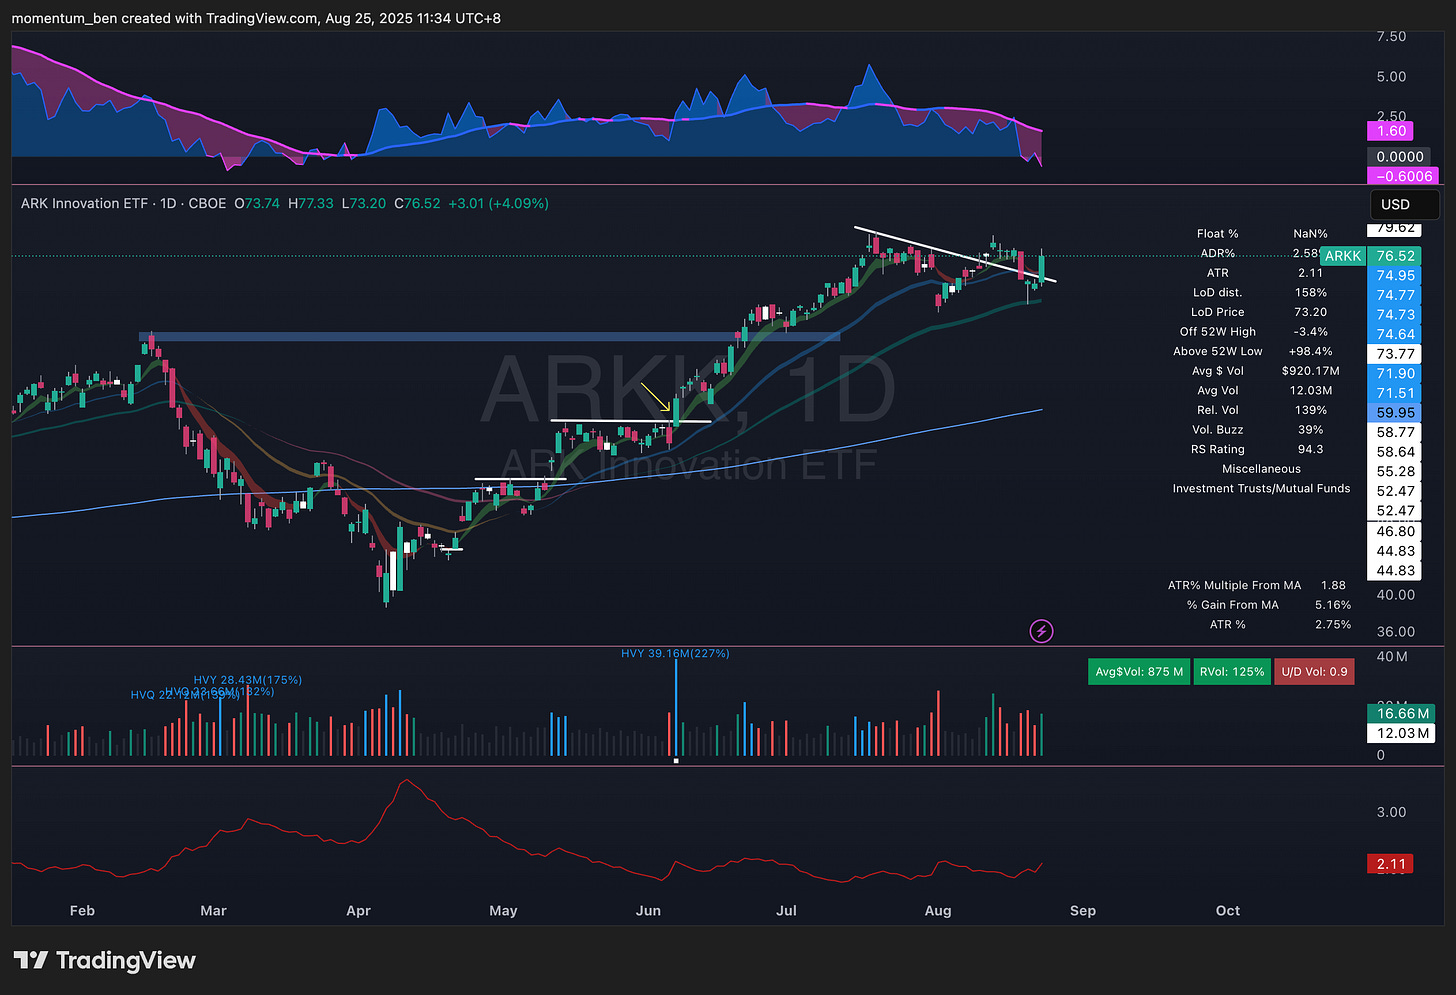Click the ATR % value 2.75%
This screenshot has height=995, width=1456.
1333,624
